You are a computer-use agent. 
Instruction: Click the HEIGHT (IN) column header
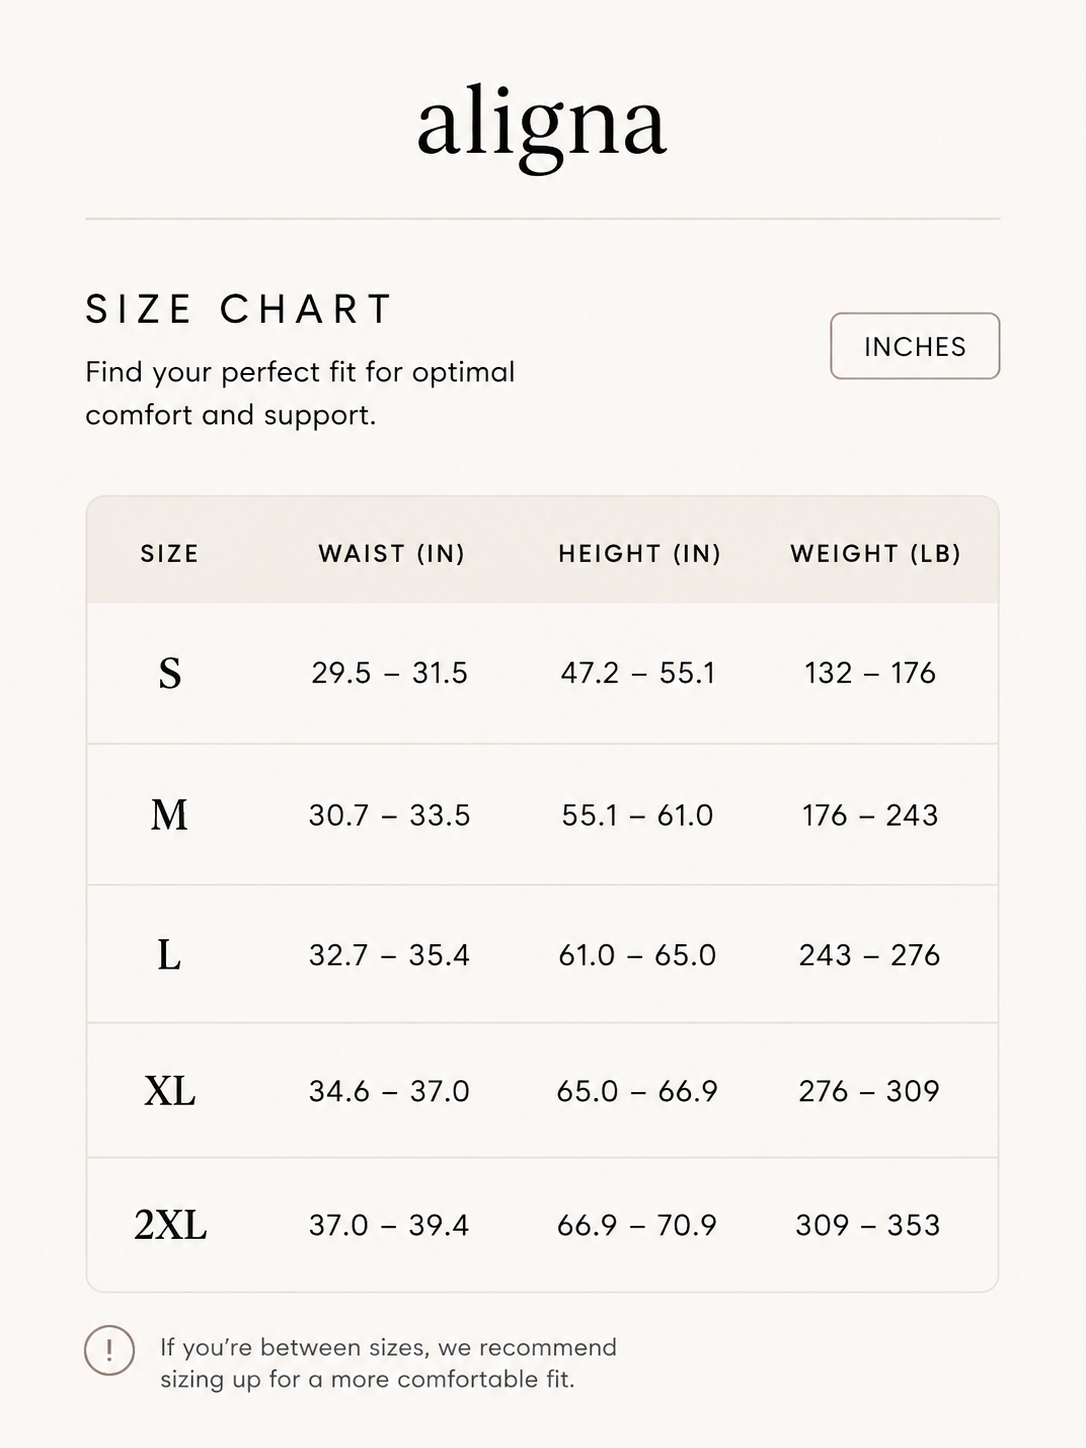tap(640, 554)
